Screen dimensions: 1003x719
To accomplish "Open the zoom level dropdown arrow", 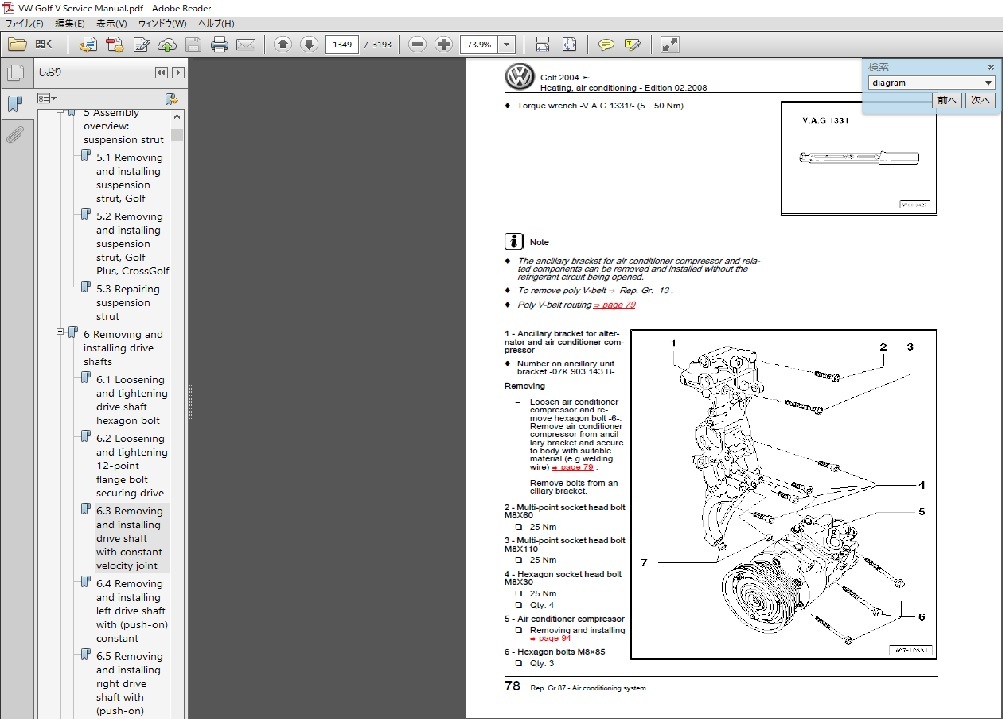I will coord(507,44).
